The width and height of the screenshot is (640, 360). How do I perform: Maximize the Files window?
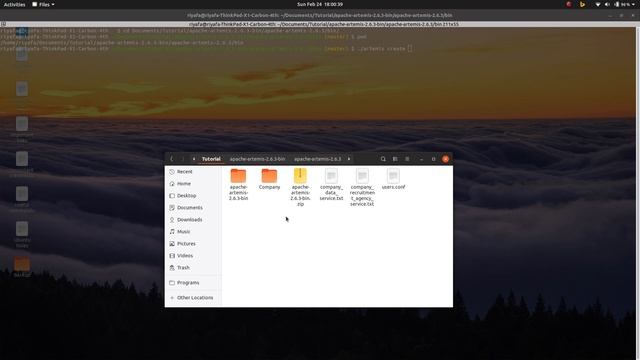[x=433, y=159]
